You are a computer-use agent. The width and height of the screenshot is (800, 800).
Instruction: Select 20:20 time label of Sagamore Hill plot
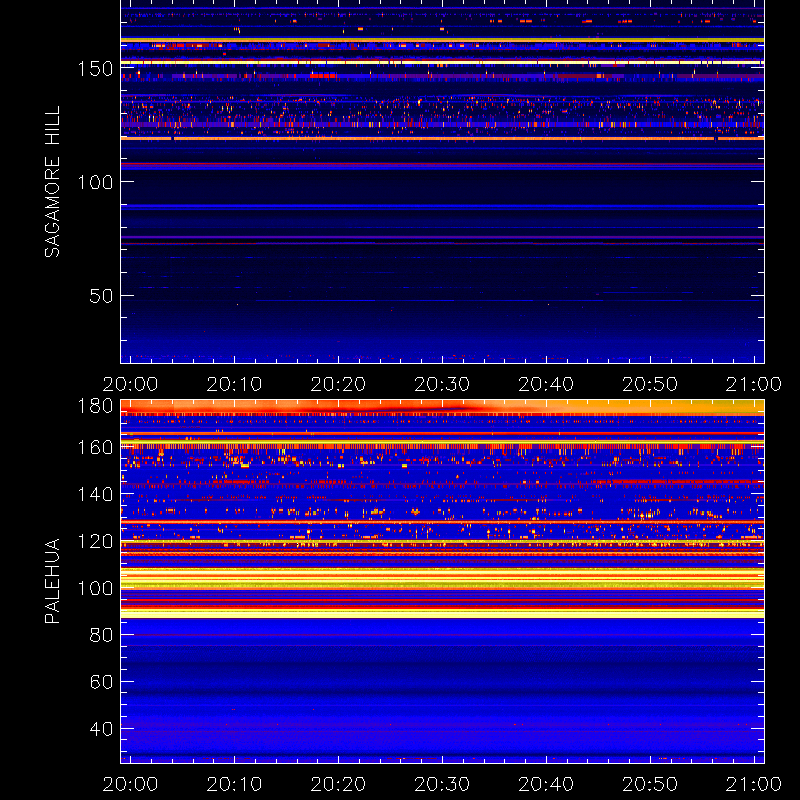[338, 384]
